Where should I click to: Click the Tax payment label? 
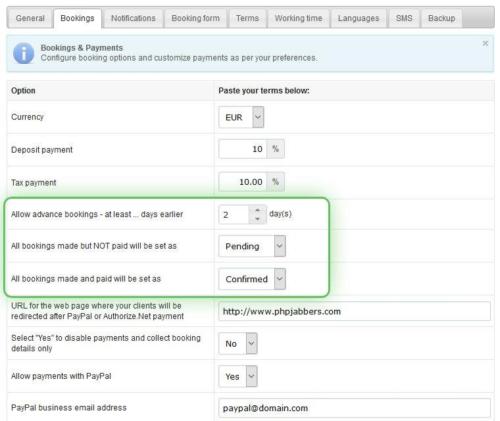tap(34, 183)
